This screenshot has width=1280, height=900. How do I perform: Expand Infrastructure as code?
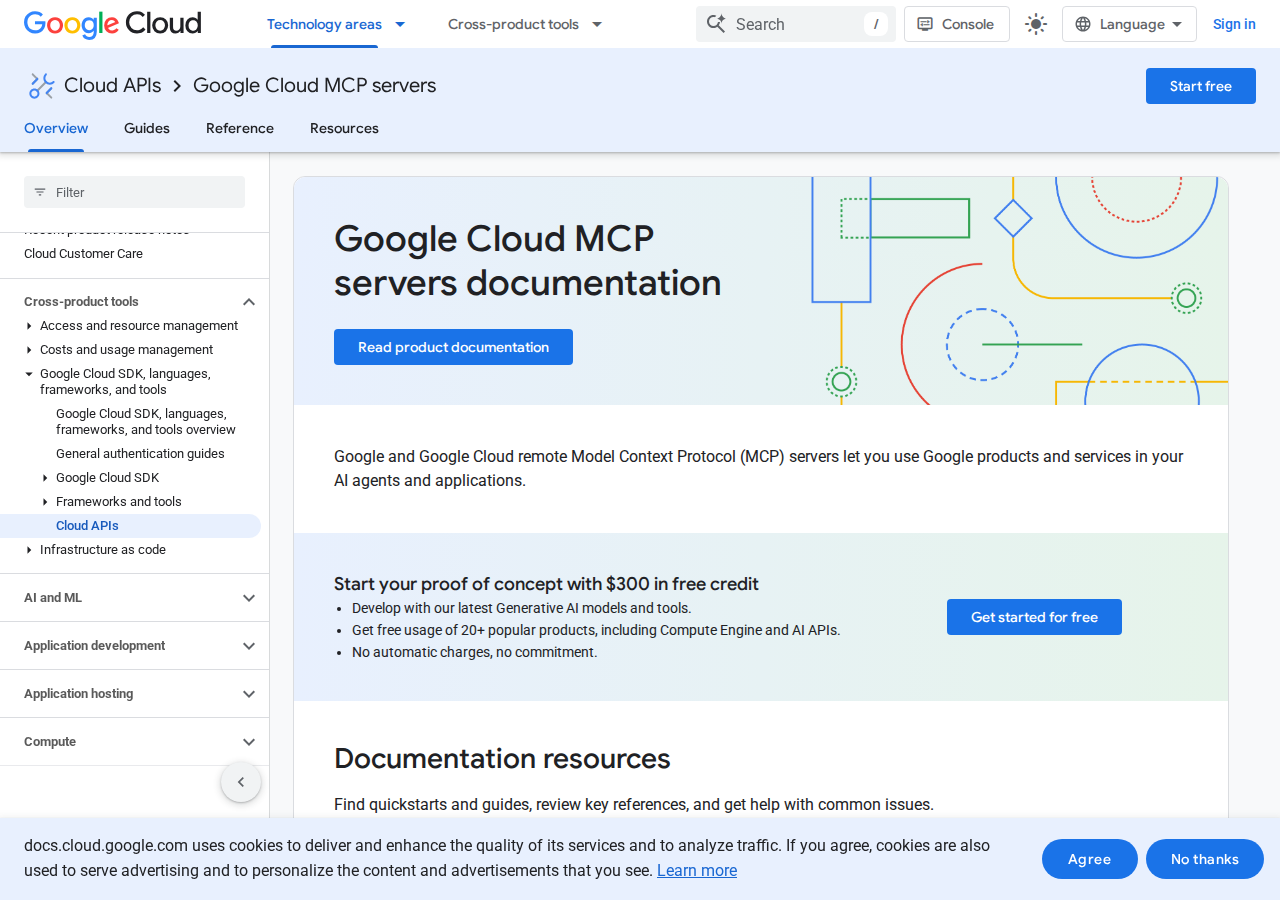point(29,550)
